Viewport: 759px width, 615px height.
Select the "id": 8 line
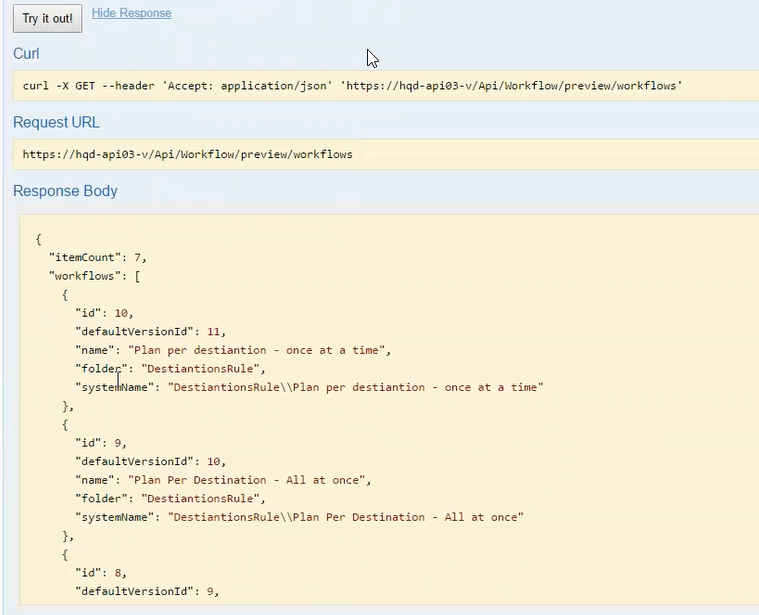(100, 573)
